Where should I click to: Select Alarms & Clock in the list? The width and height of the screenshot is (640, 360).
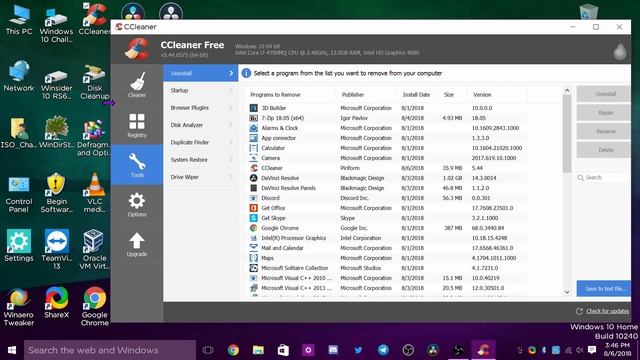(386, 128)
